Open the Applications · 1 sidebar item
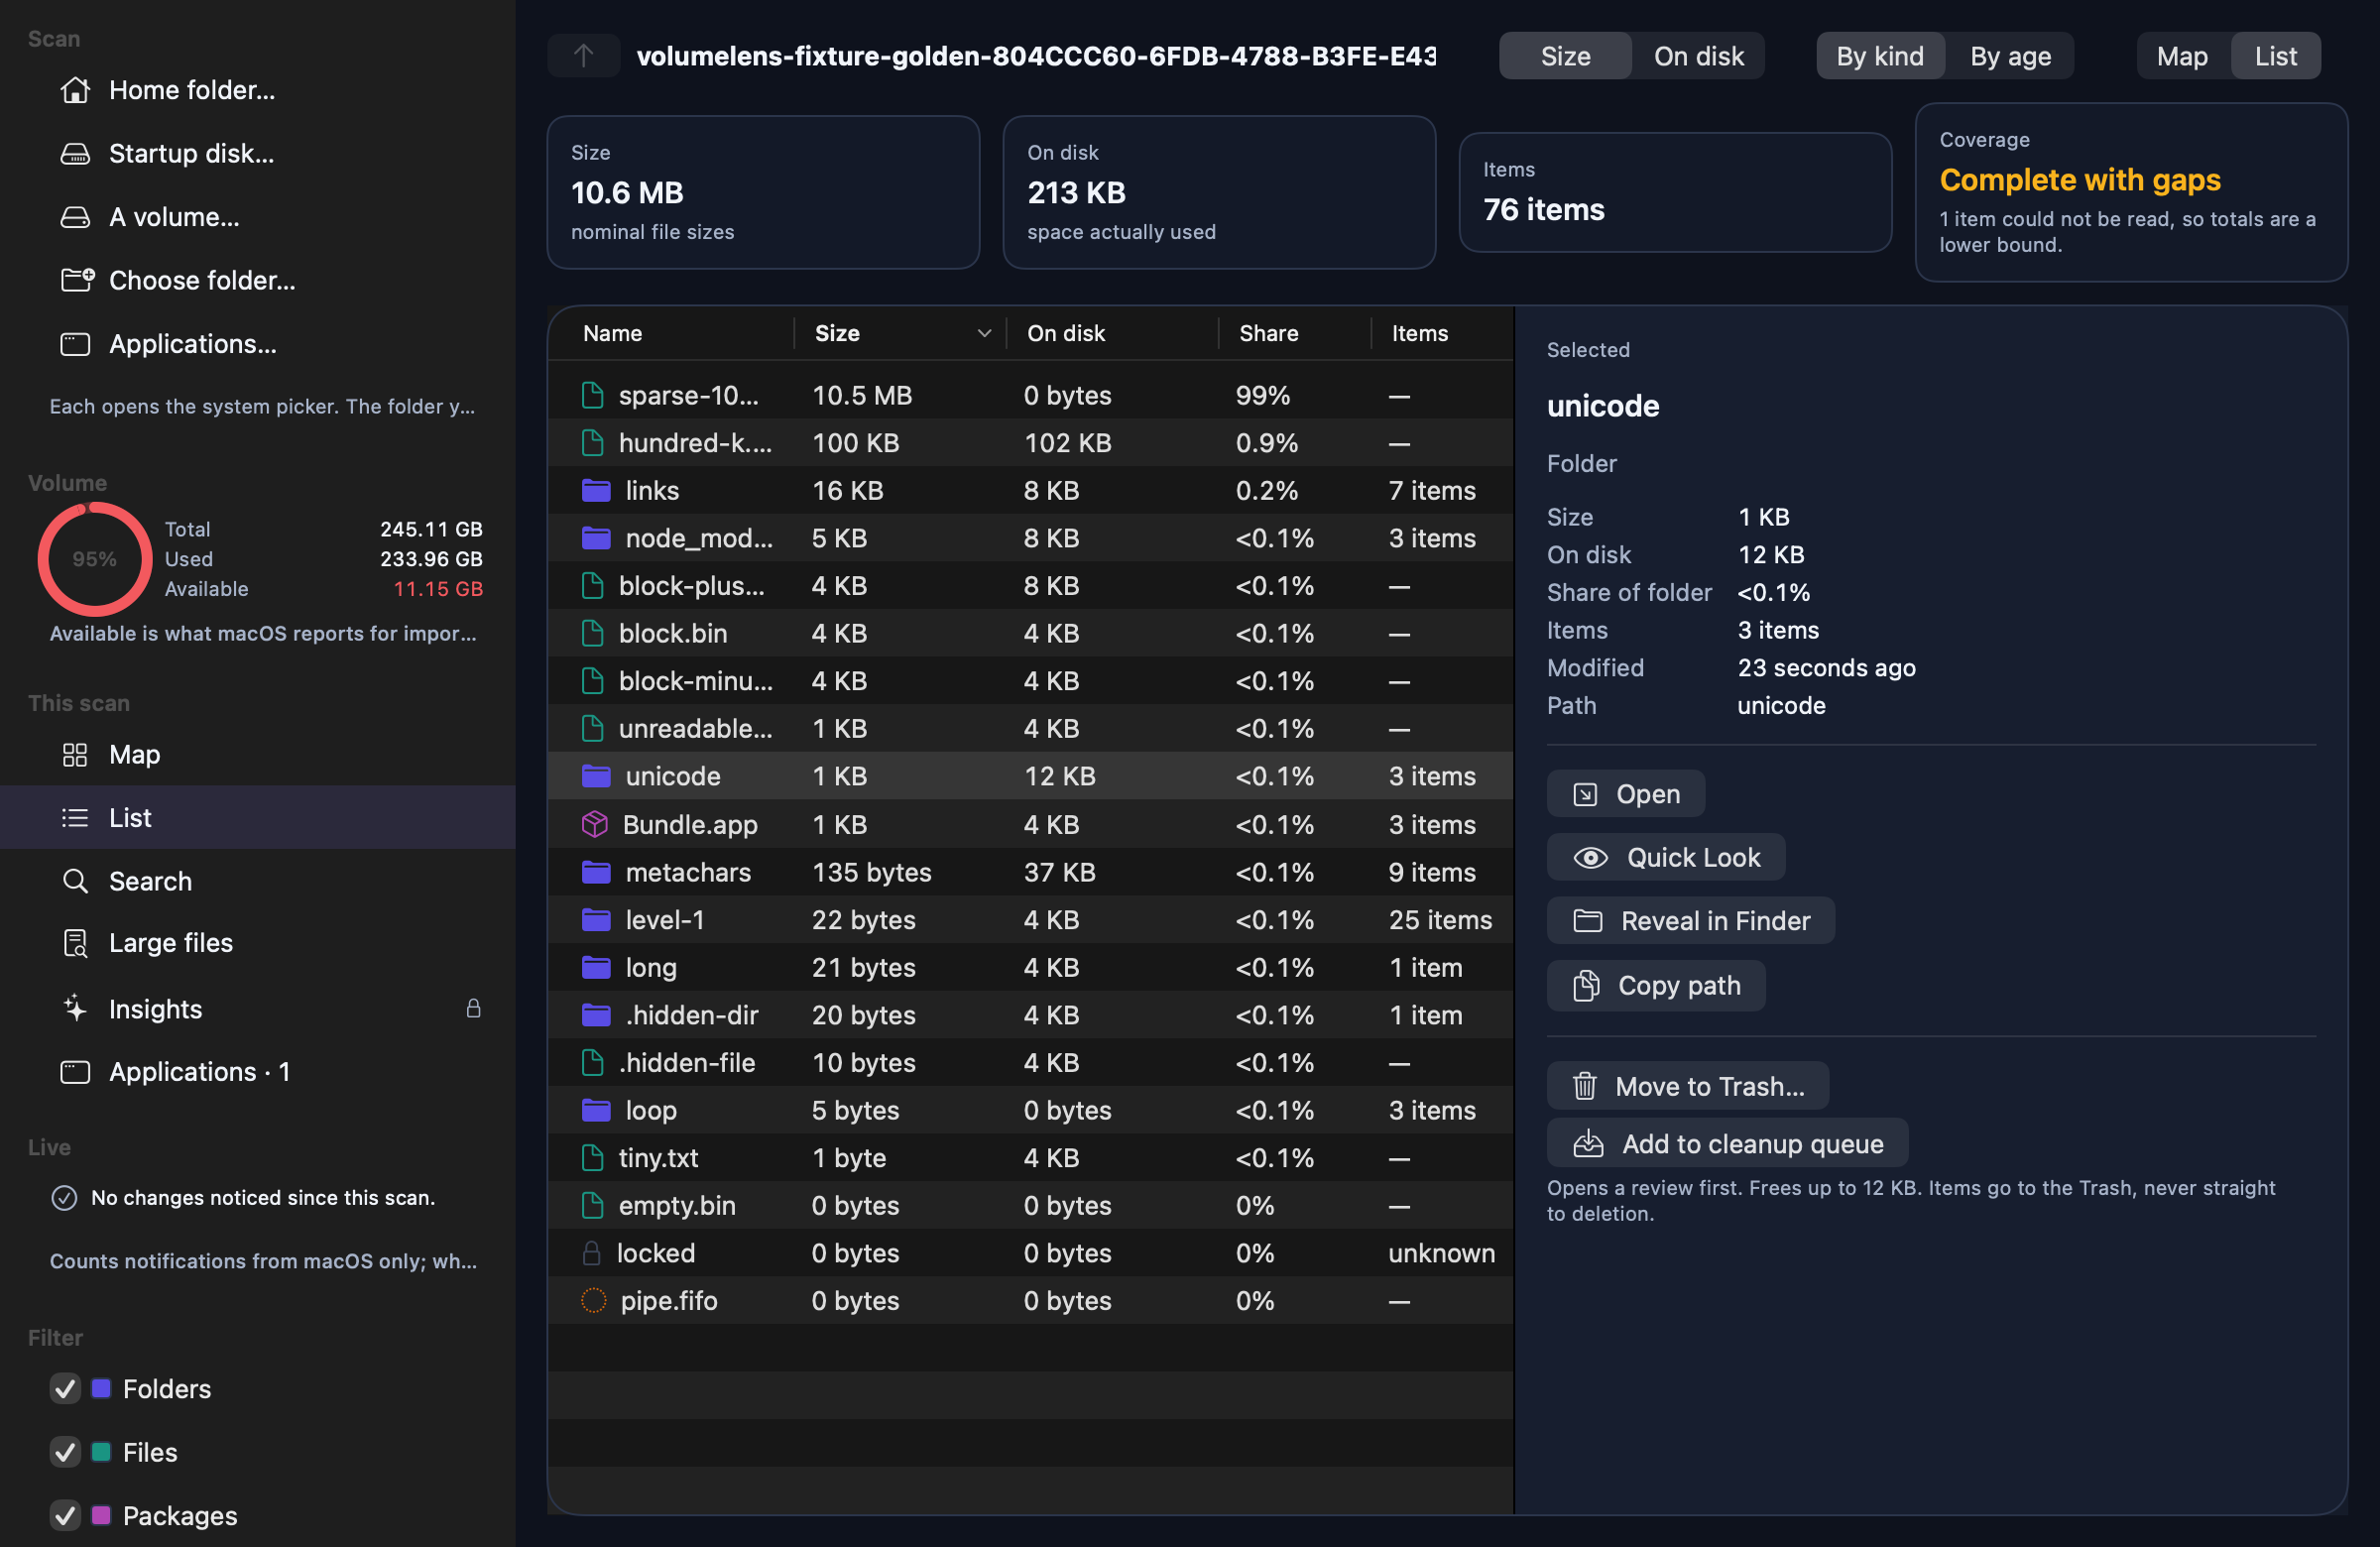2380x1547 pixels. point(258,1072)
